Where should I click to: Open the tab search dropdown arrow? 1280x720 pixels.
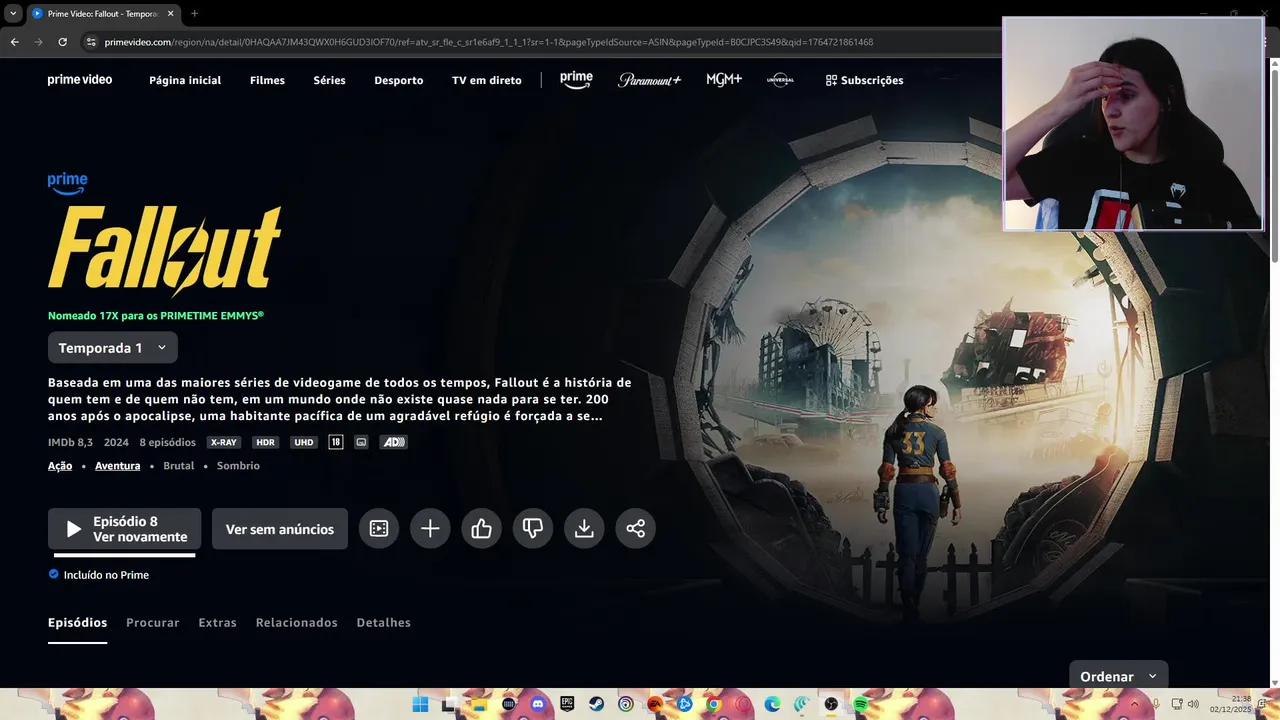tap(12, 13)
